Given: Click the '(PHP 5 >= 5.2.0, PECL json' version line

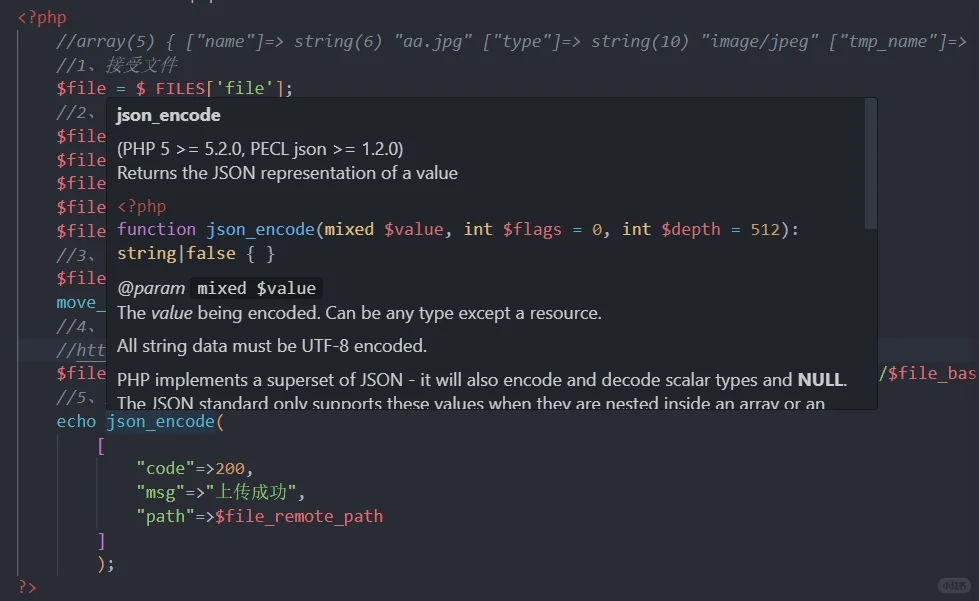Looking at the screenshot, I should pos(260,149).
